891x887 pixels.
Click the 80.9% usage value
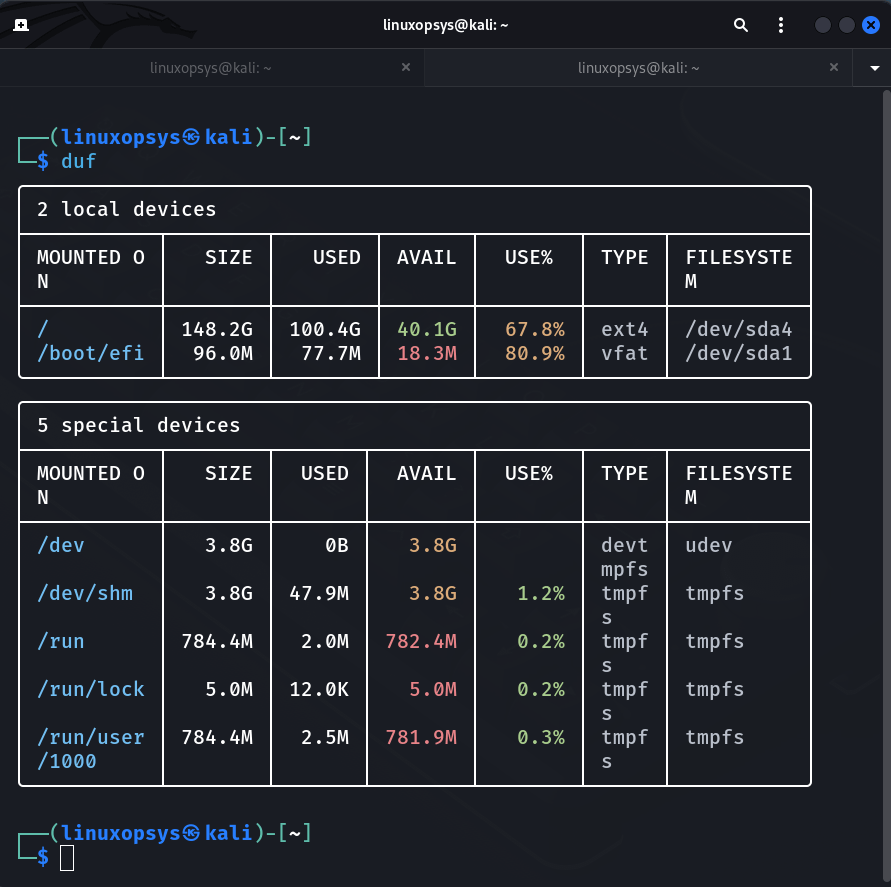534,353
